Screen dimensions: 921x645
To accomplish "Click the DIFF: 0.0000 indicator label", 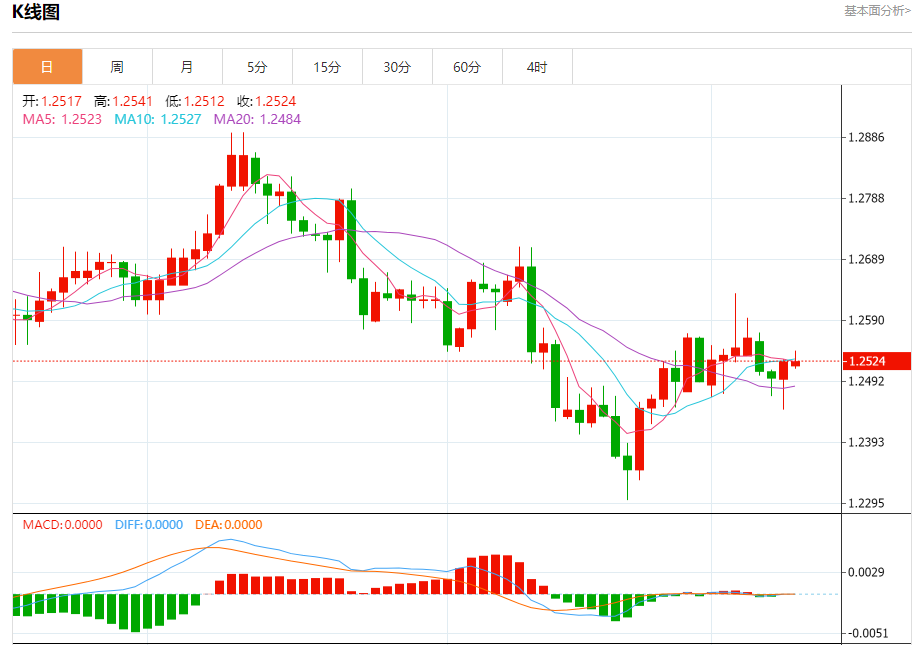I will point(149,525).
